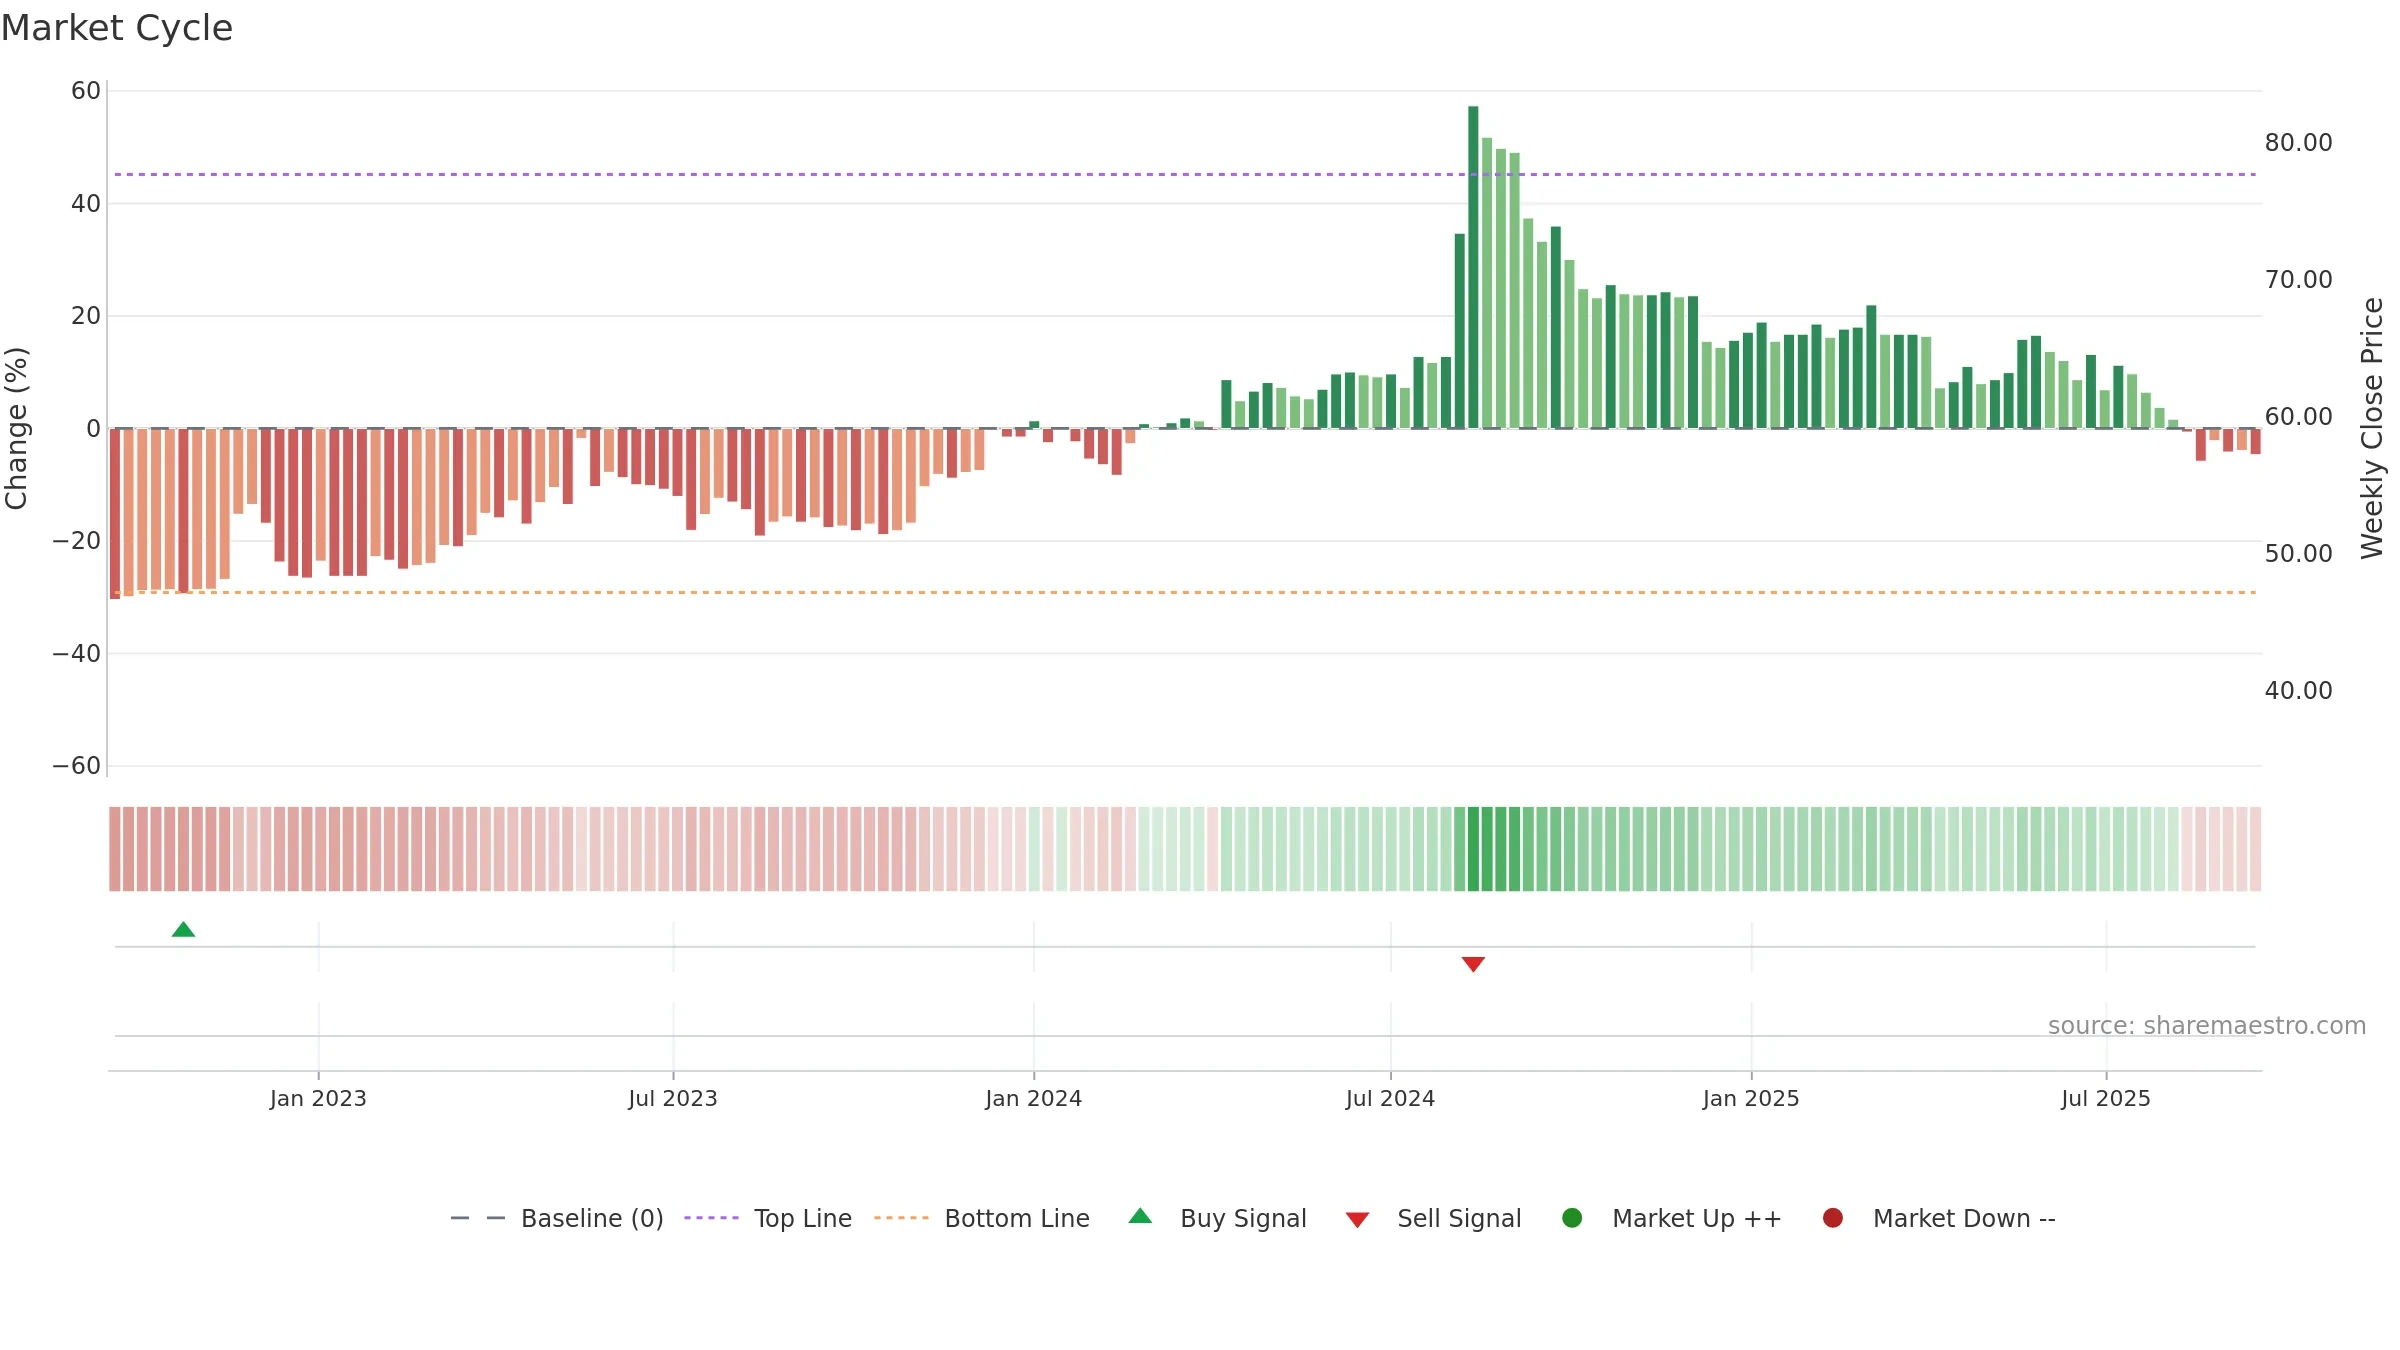Toggle the Sell Signal legend entry

1433,1218
